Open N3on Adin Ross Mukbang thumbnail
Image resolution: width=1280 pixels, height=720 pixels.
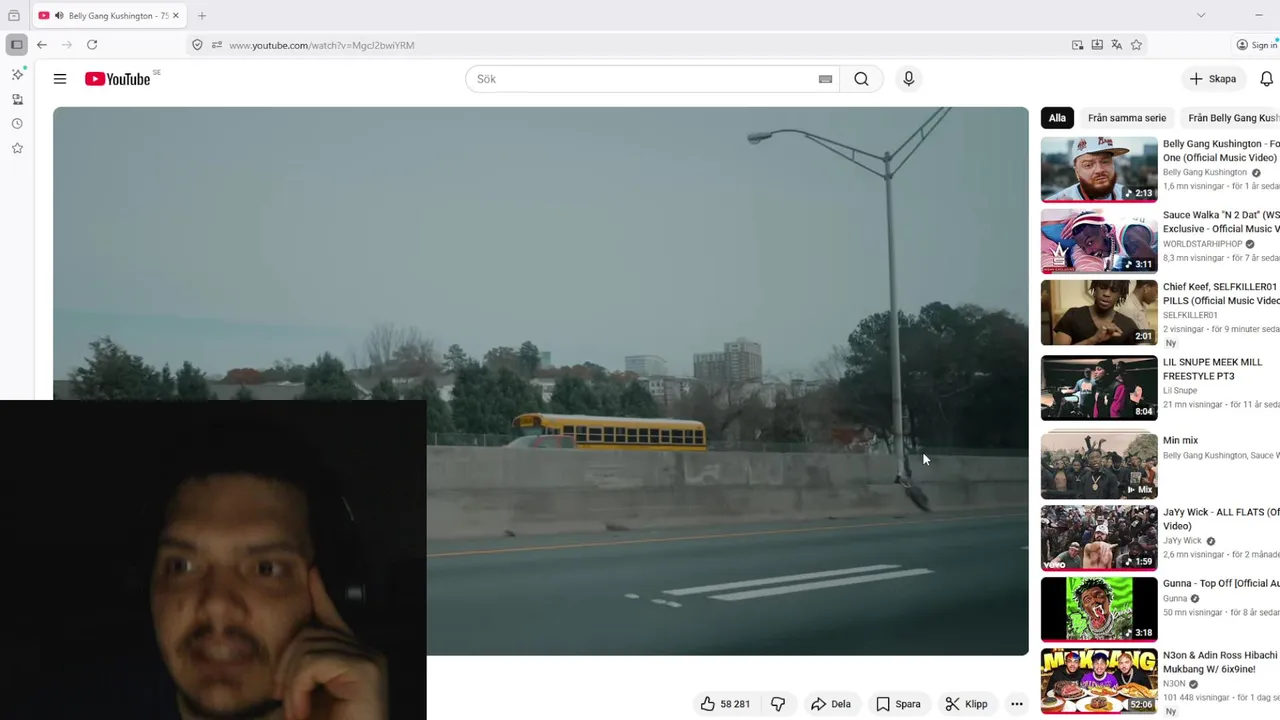[x=1099, y=681]
